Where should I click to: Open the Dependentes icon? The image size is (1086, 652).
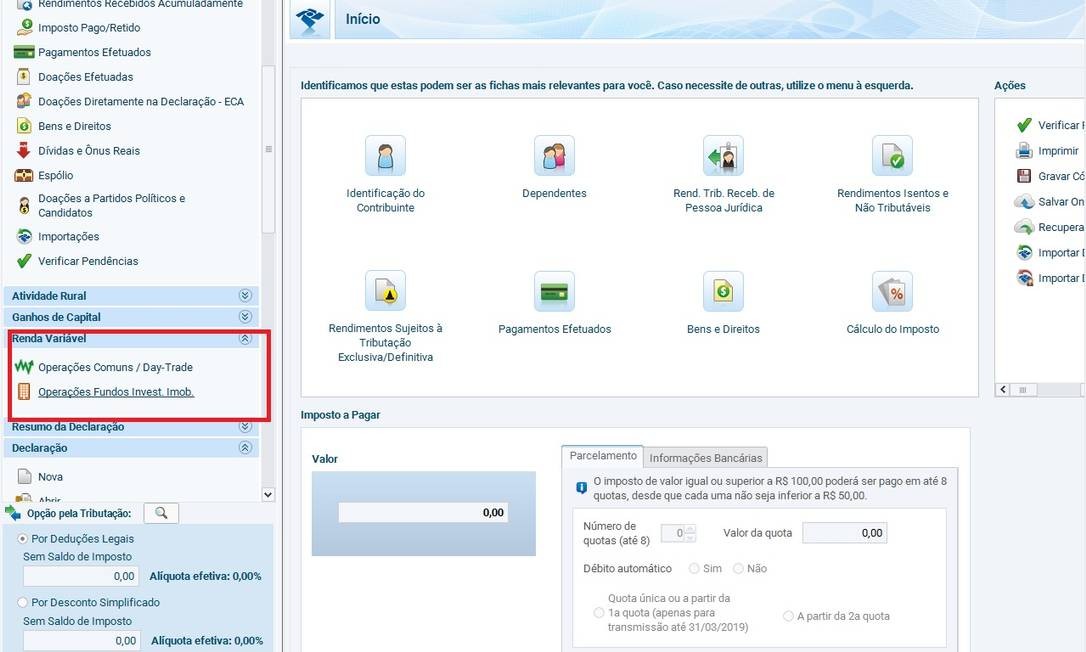tap(554, 156)
